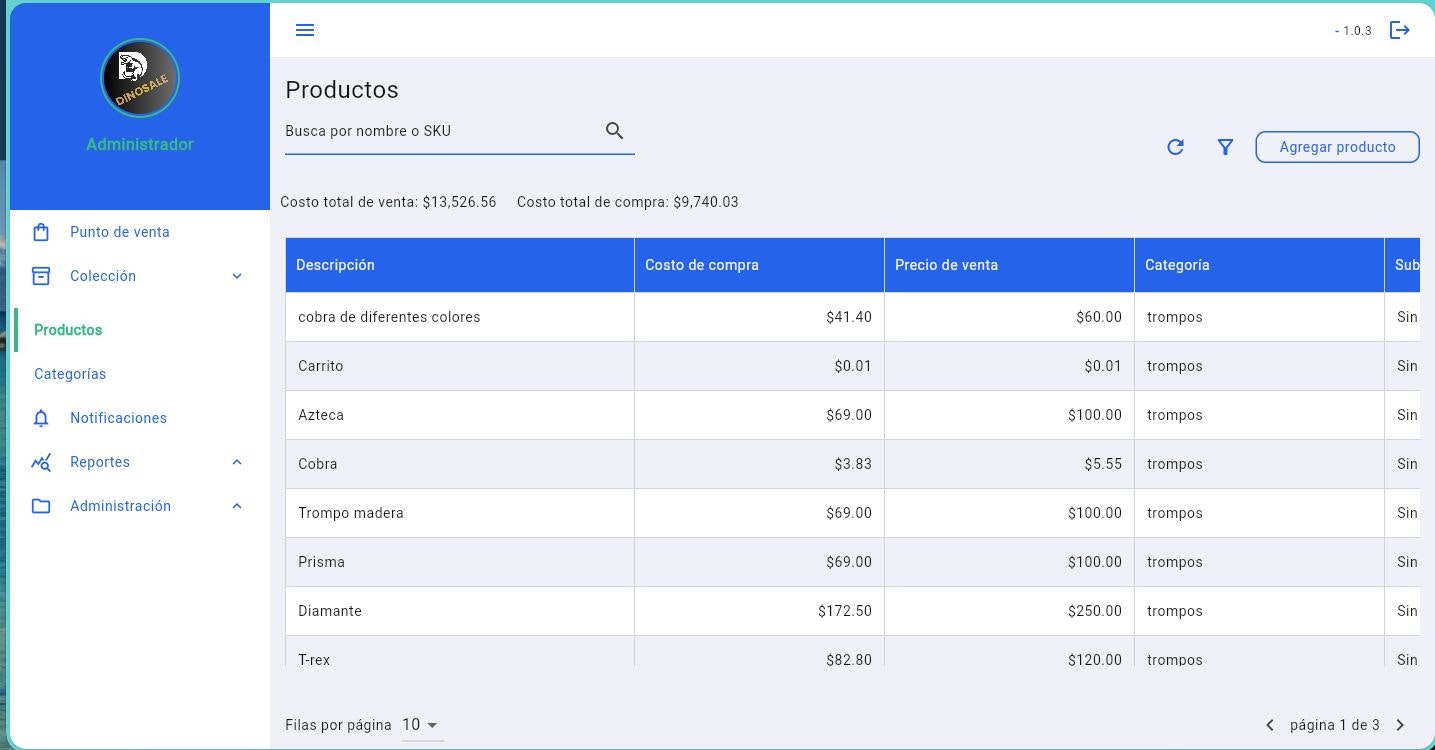1435x750 pixels.
Task: Sort by Costo de compra column header
Action: tap(702, 265)
